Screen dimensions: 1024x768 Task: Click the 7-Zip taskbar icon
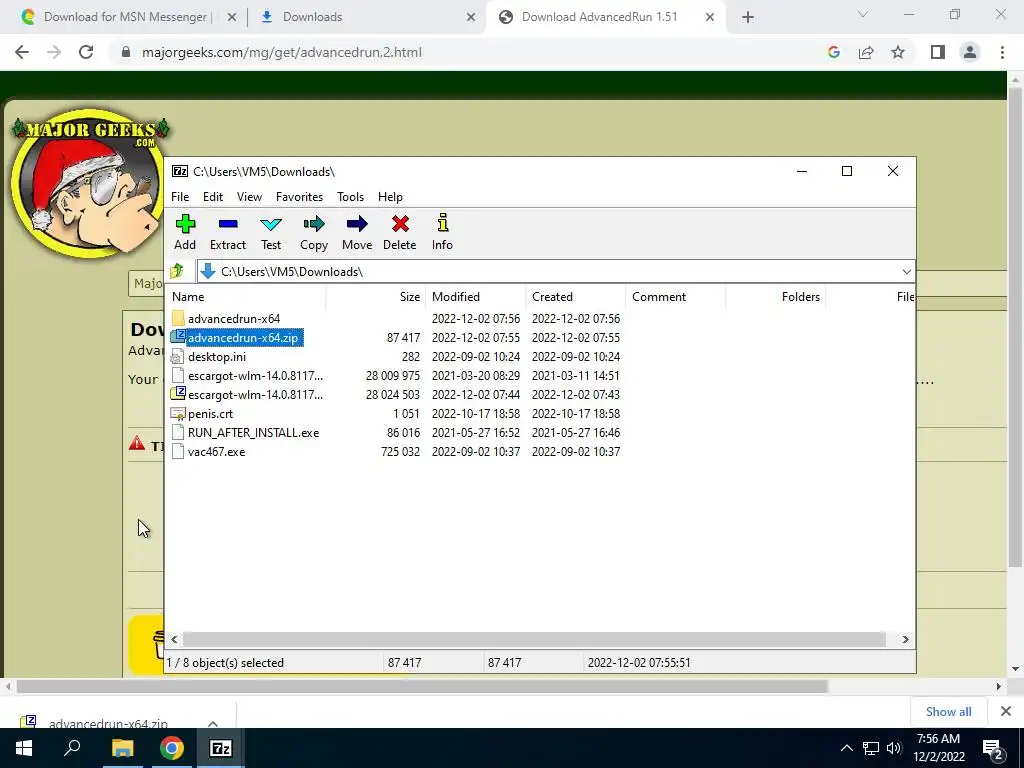(220, 748)
